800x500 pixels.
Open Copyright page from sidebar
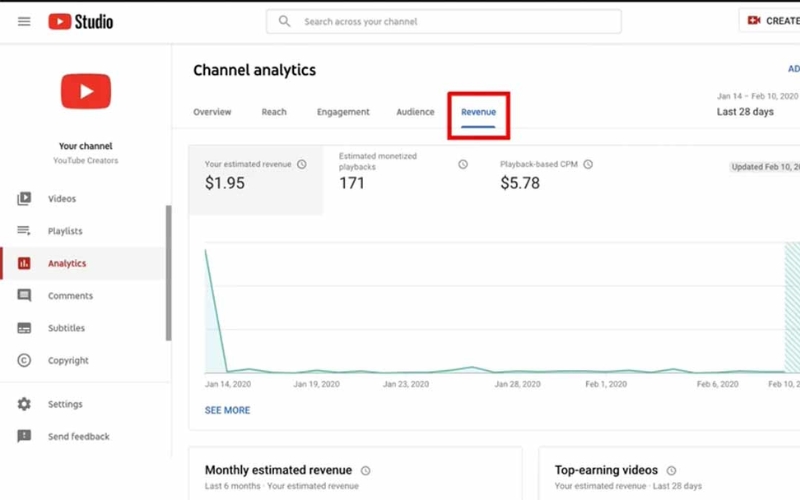coord(68,360)
